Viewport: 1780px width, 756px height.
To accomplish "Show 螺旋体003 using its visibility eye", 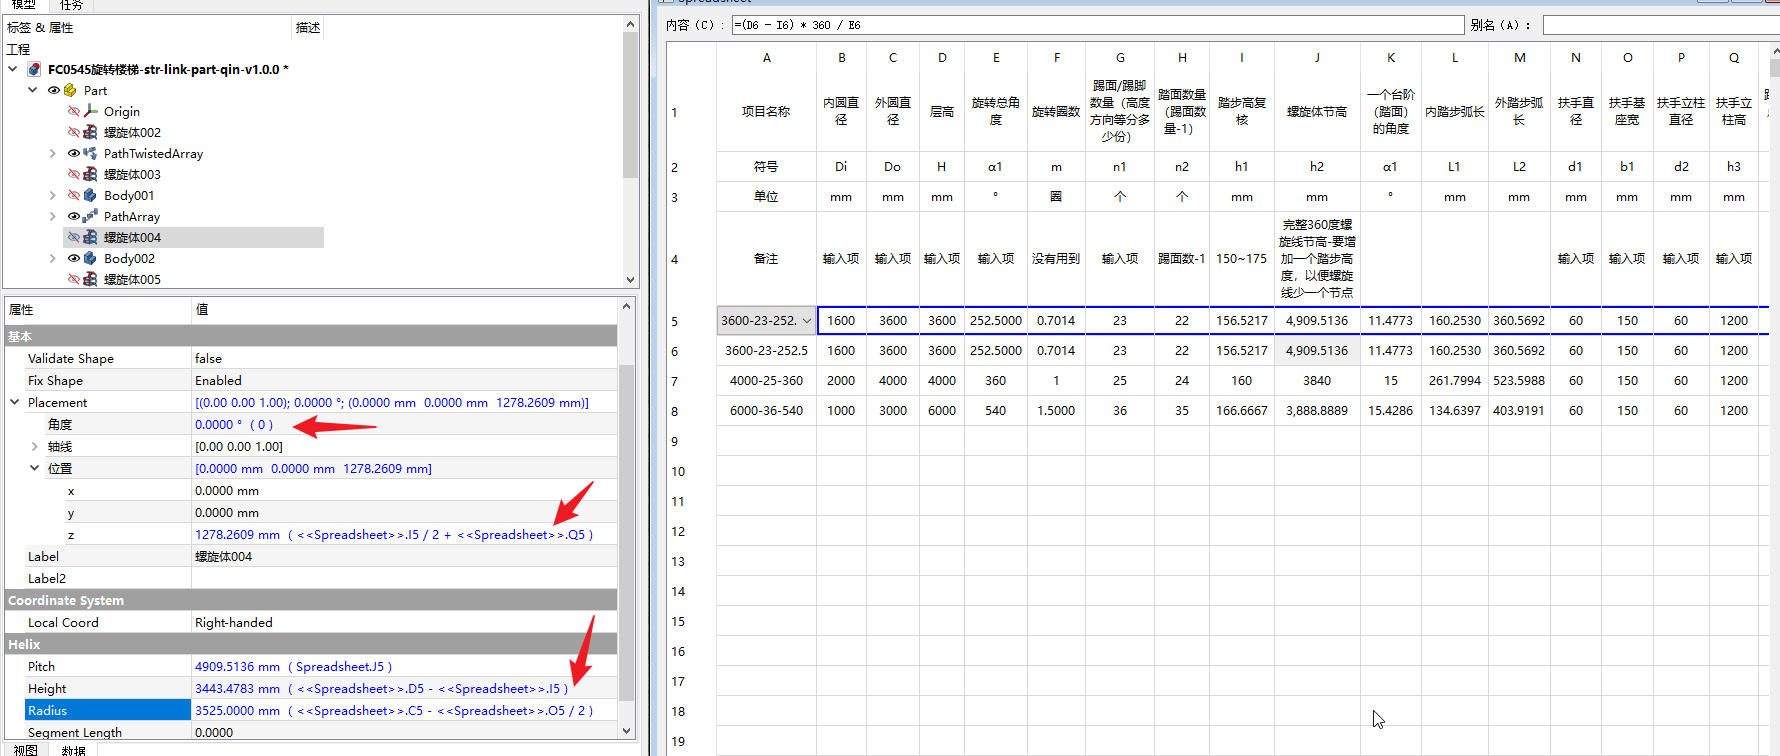I will 74,174.
